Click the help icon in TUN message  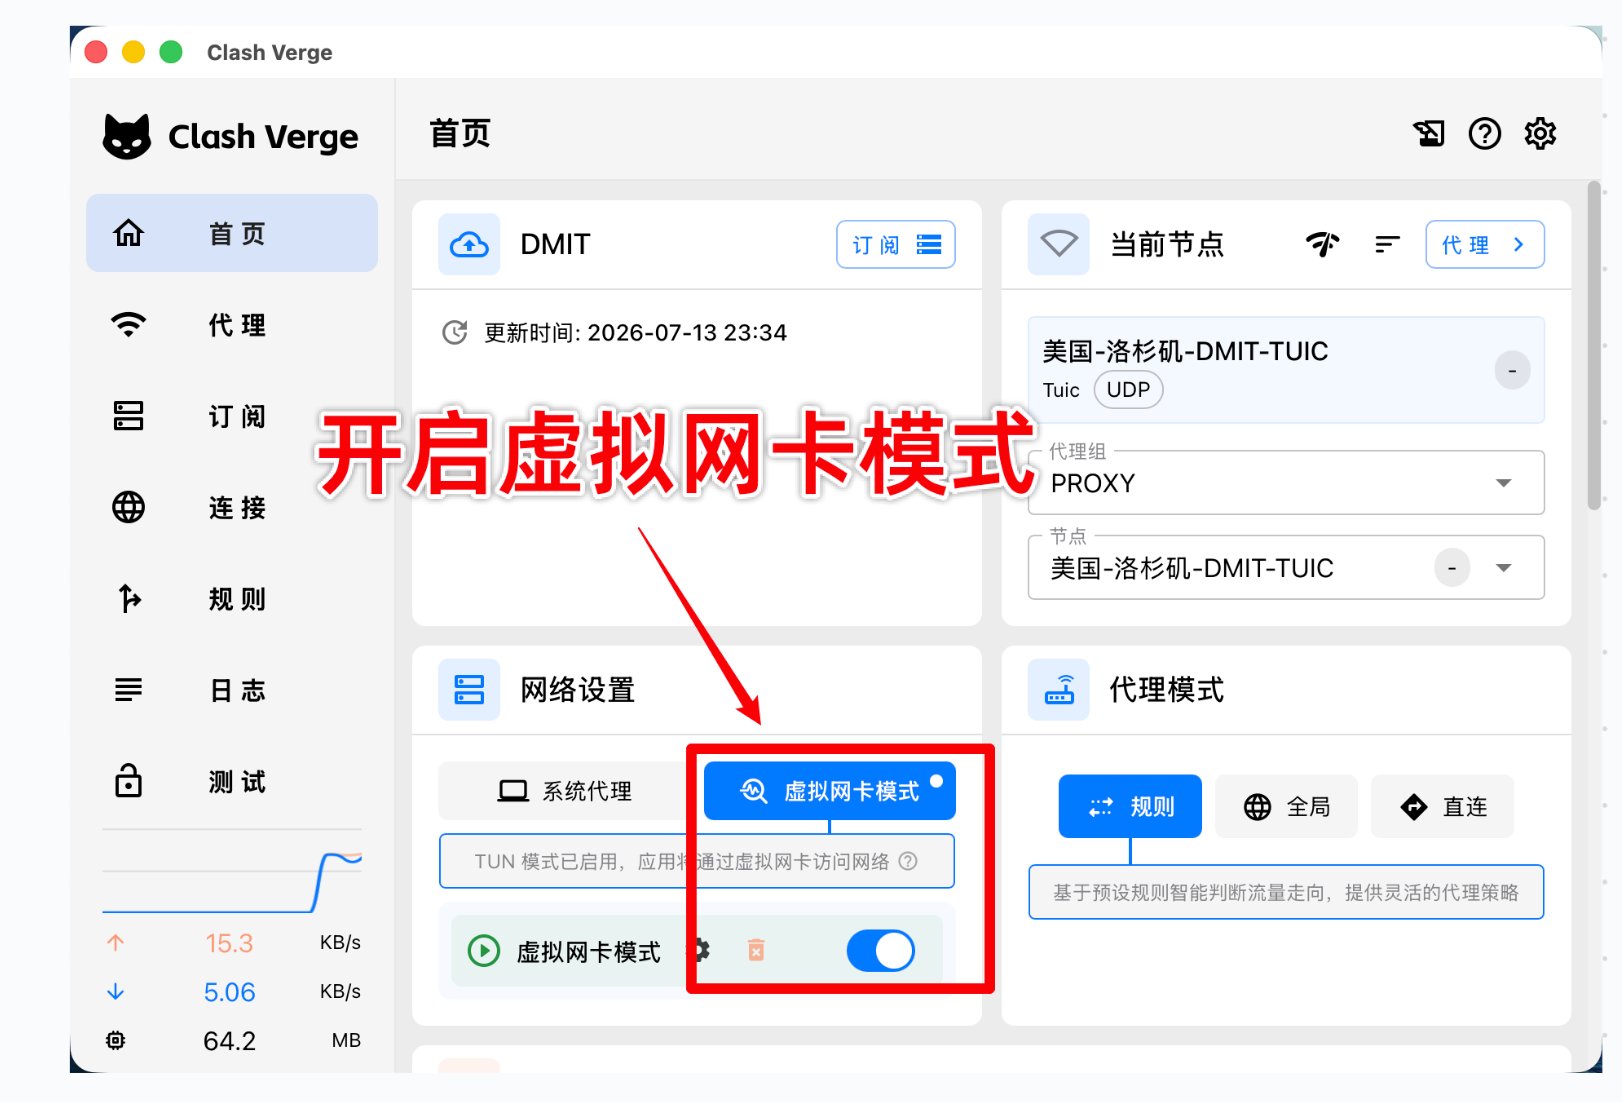click(908, 861)
